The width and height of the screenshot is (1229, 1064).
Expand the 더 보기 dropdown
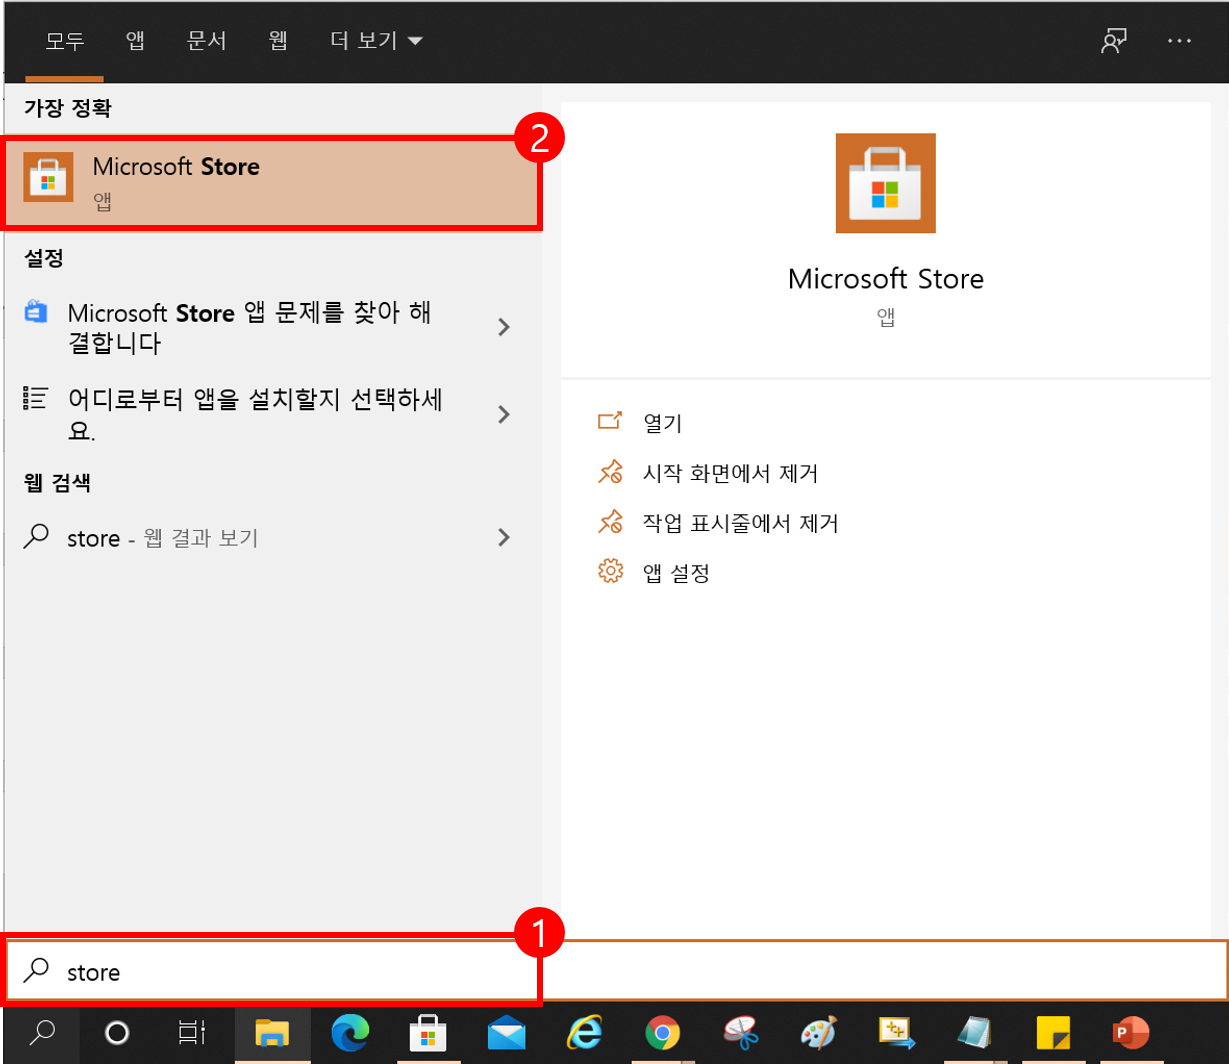pyautogui.click(x=376, y=41)
